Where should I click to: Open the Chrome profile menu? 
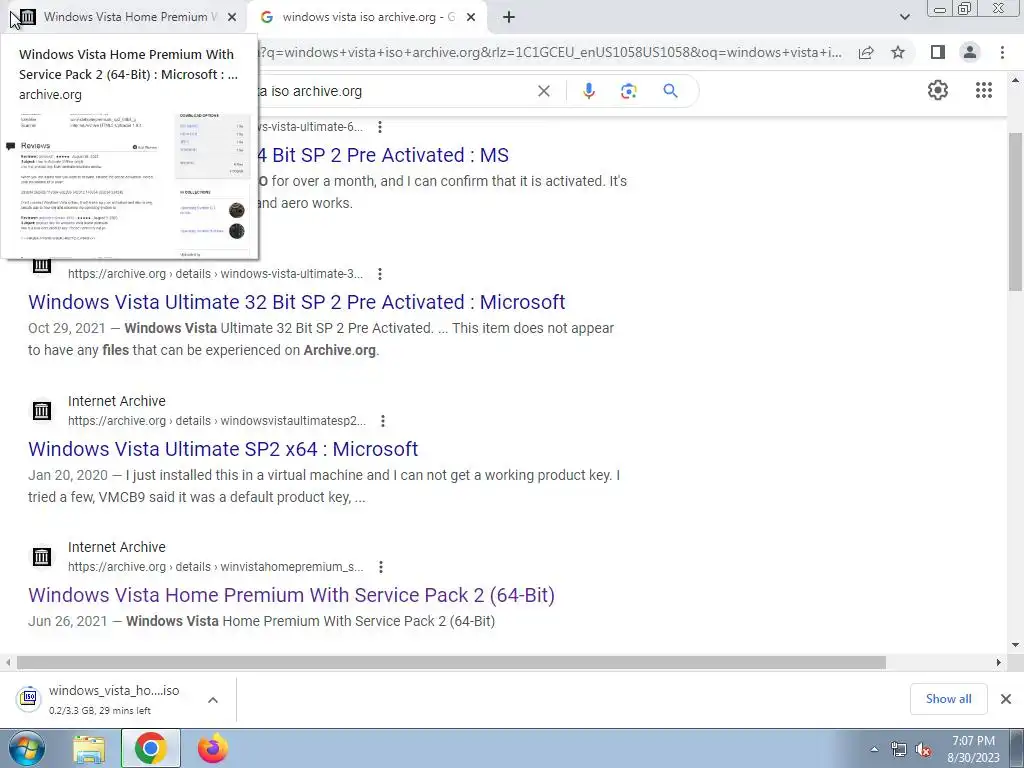pos(970,52)
